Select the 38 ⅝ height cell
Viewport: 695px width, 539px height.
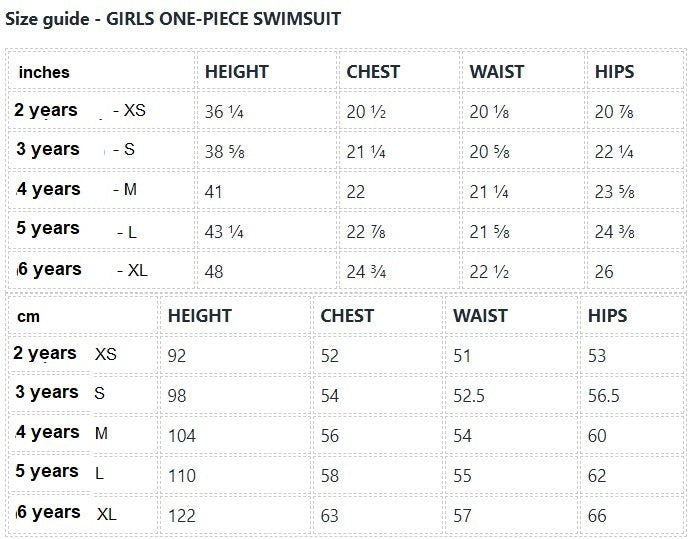click(x=225, y=151)
